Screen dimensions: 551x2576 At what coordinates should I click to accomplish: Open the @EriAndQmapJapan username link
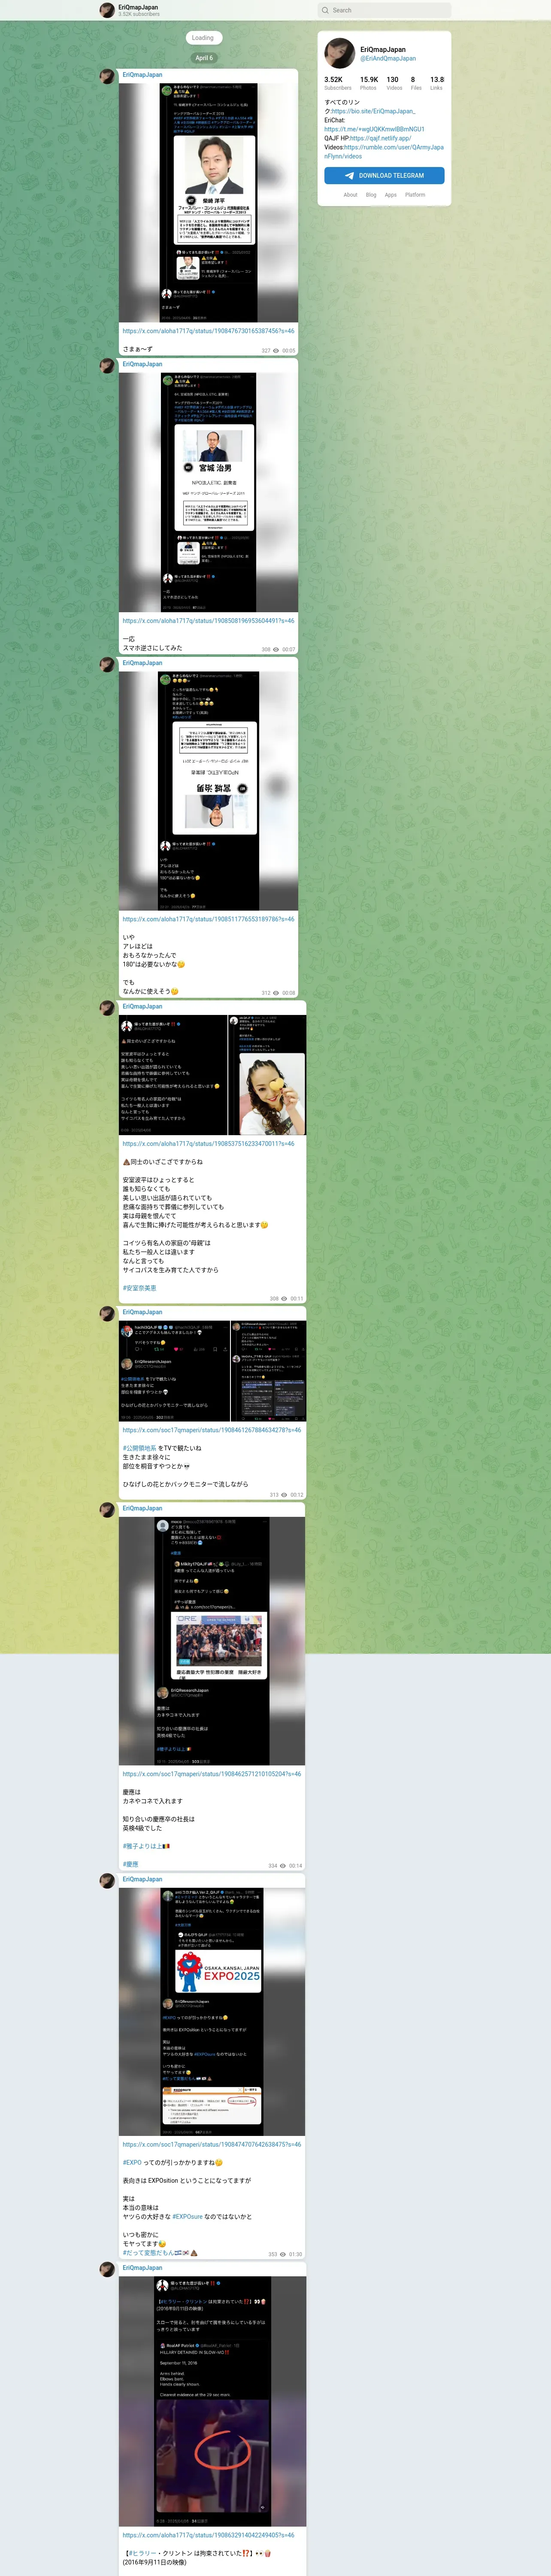click(x=388, y=58)
